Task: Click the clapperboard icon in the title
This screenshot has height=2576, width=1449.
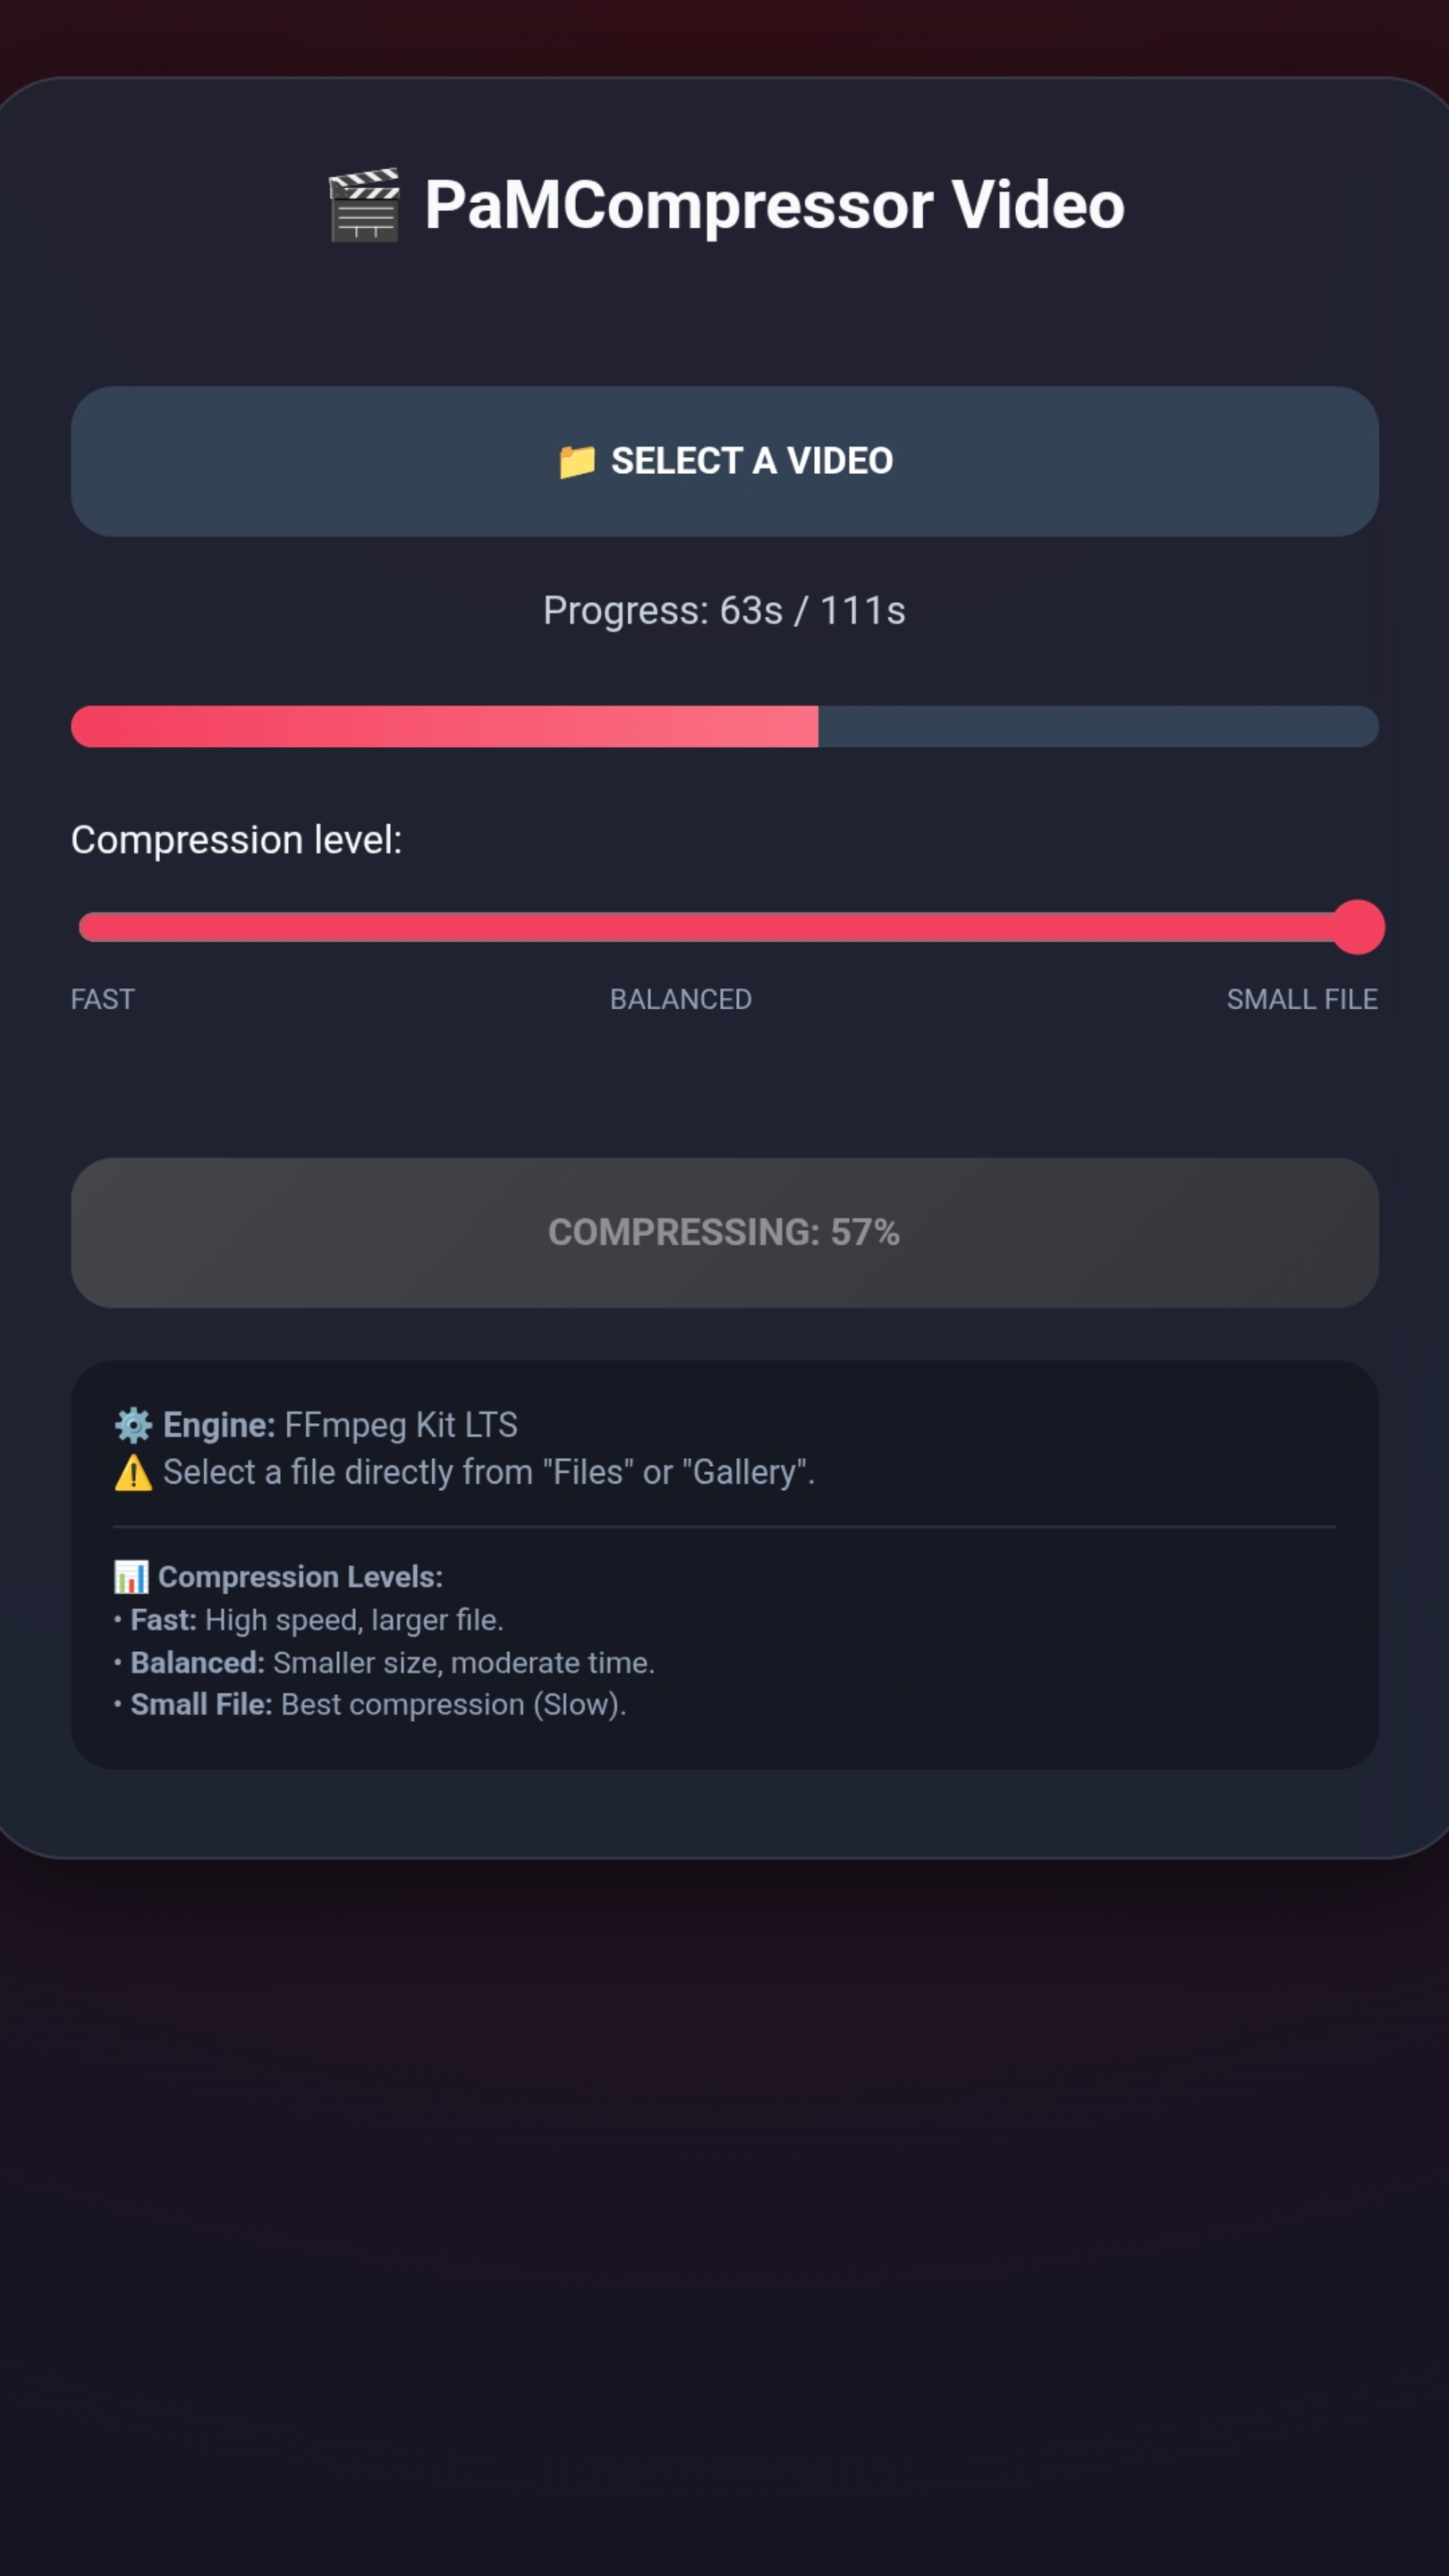Action: click(364, 205)
